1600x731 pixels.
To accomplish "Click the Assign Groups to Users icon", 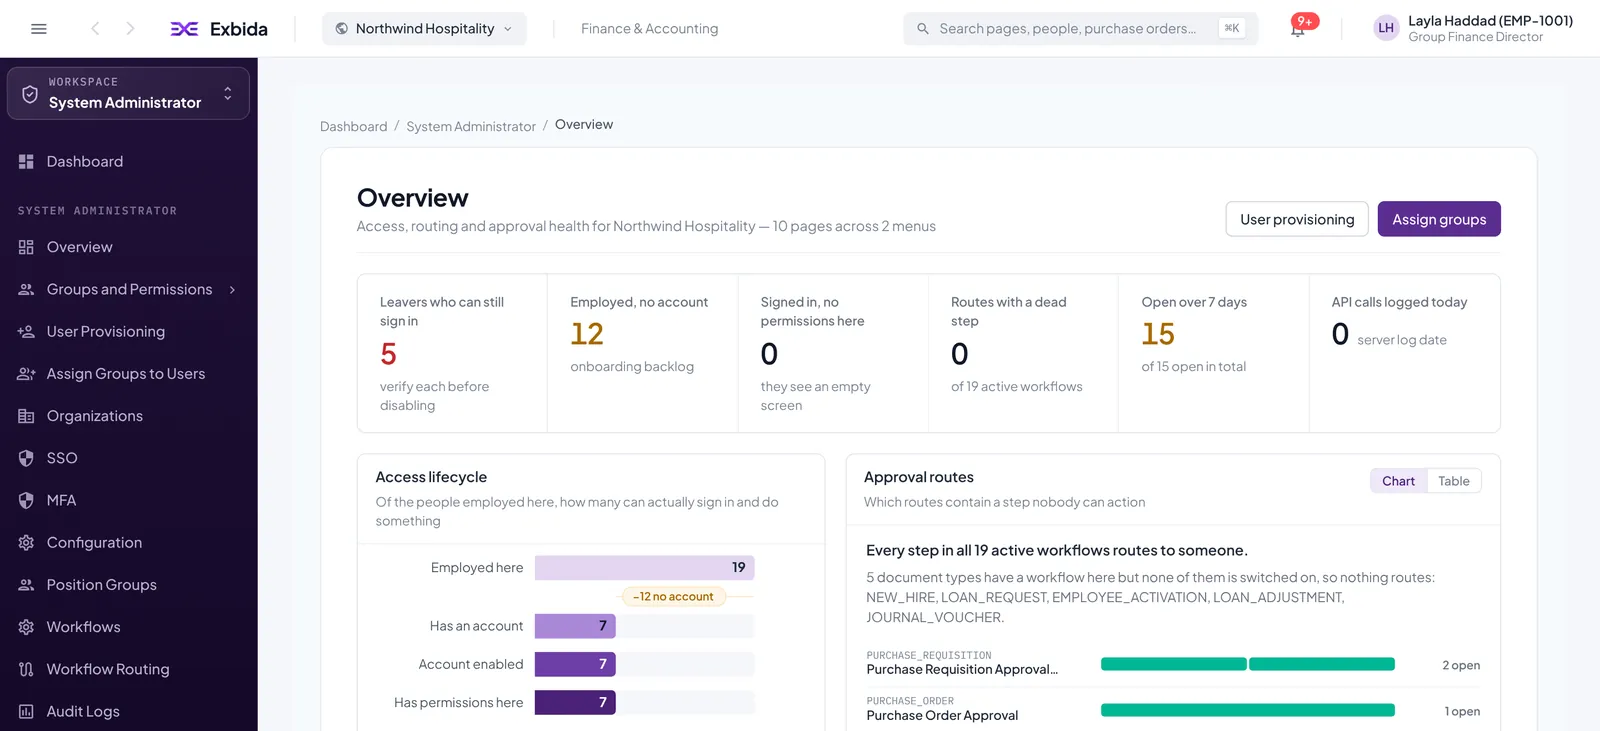I will pos(26,374).
